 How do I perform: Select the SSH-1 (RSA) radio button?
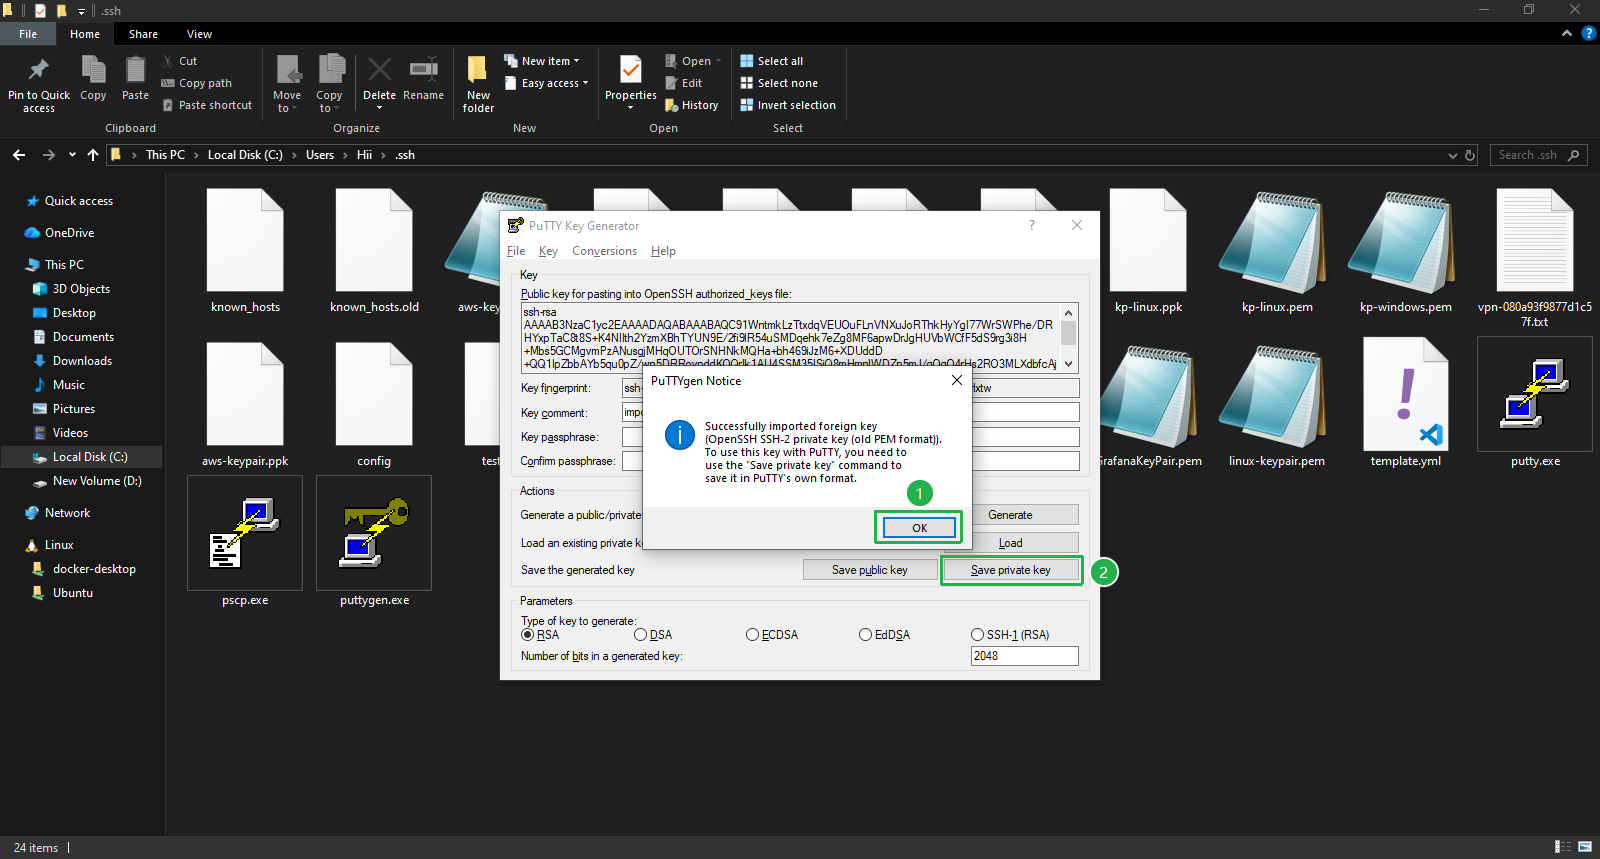pyautogui.click(x=977, y=635)
